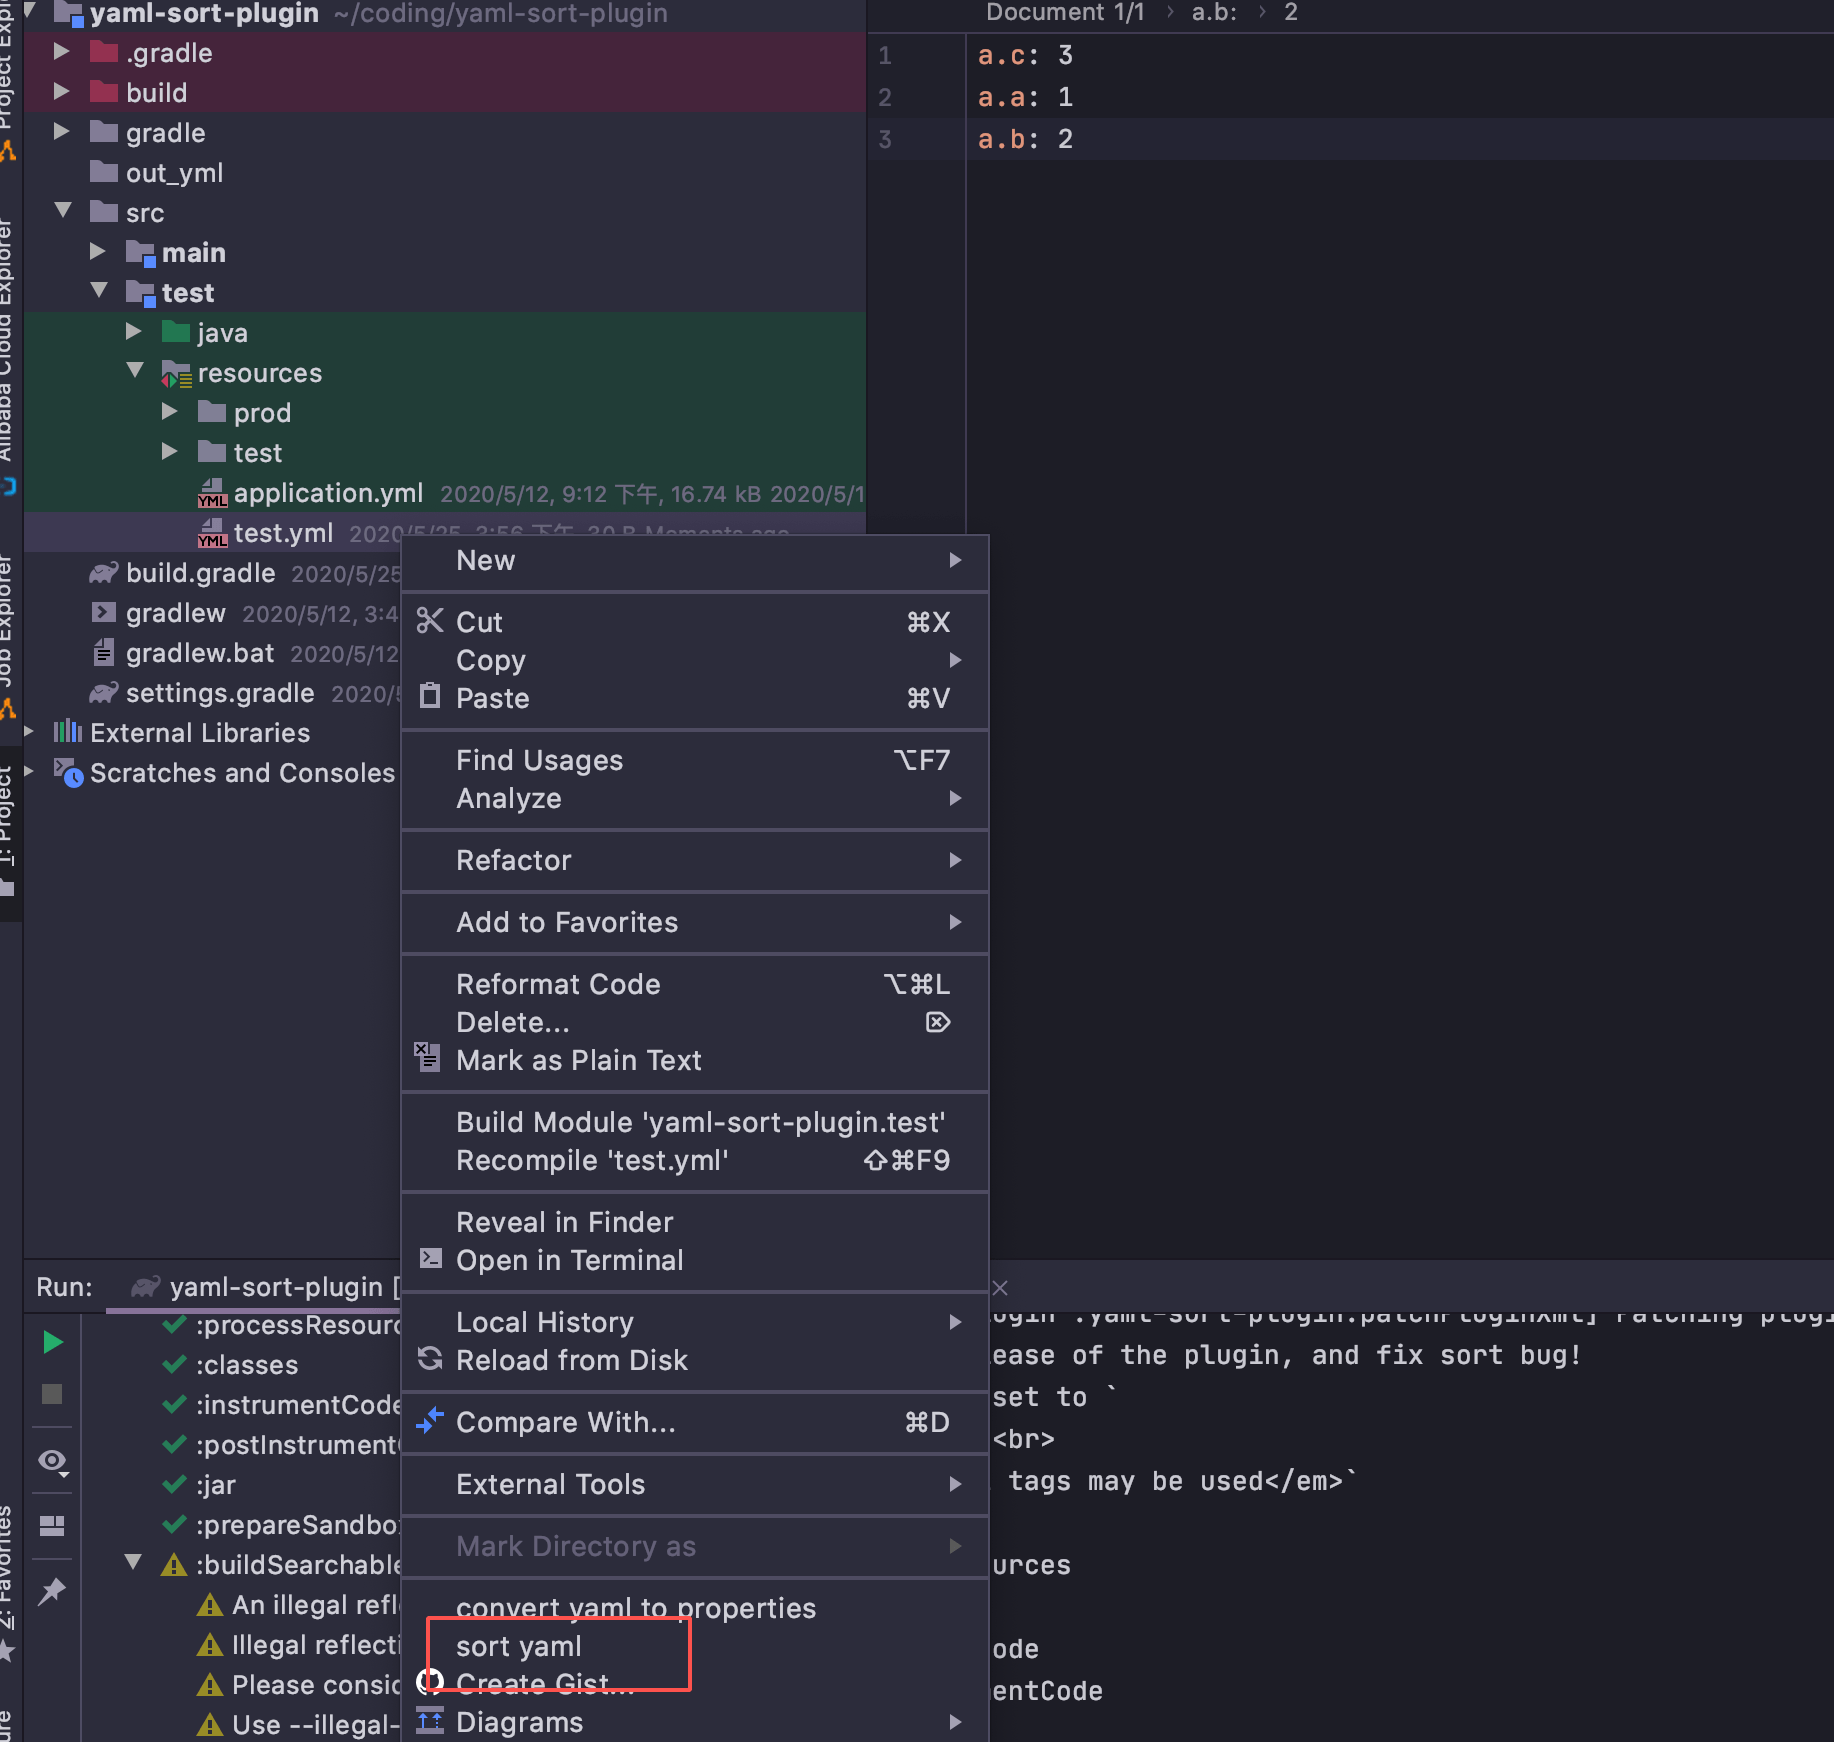Click the a.b breadcrumb in the editor header

[x=1214, y=13]
